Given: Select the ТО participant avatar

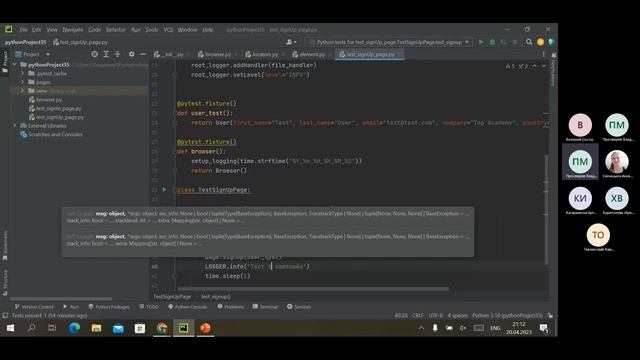Looking at the screenshot, I should click(x=598, y=235).
